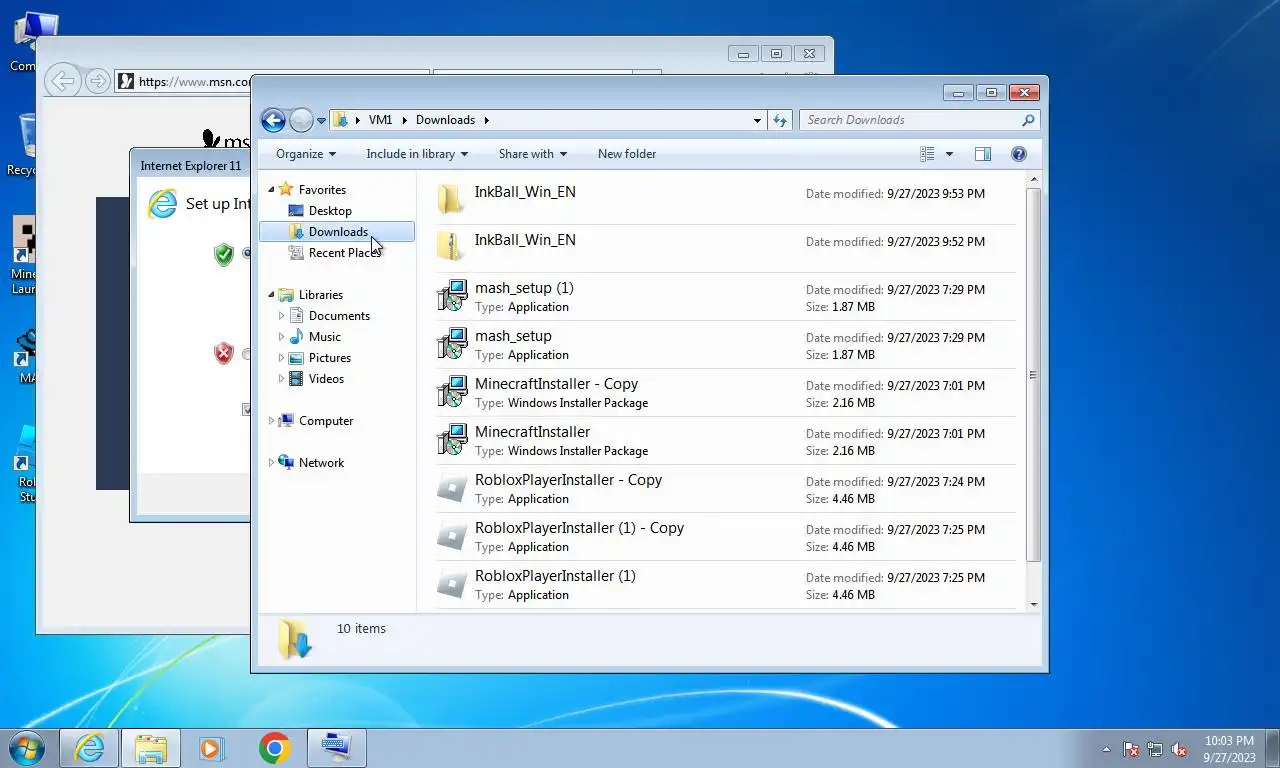
Task: Show hidden system tray icons
Action: [x=1106, y=749]
